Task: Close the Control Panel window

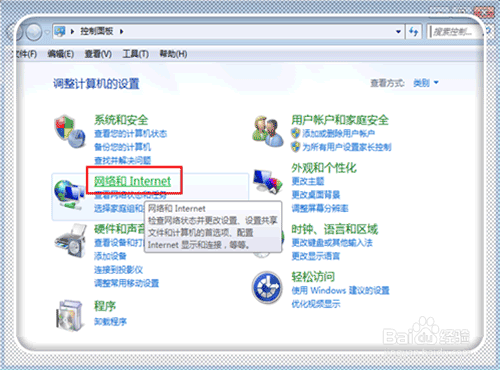Action: pyautogui.click(x=485, y=12)
